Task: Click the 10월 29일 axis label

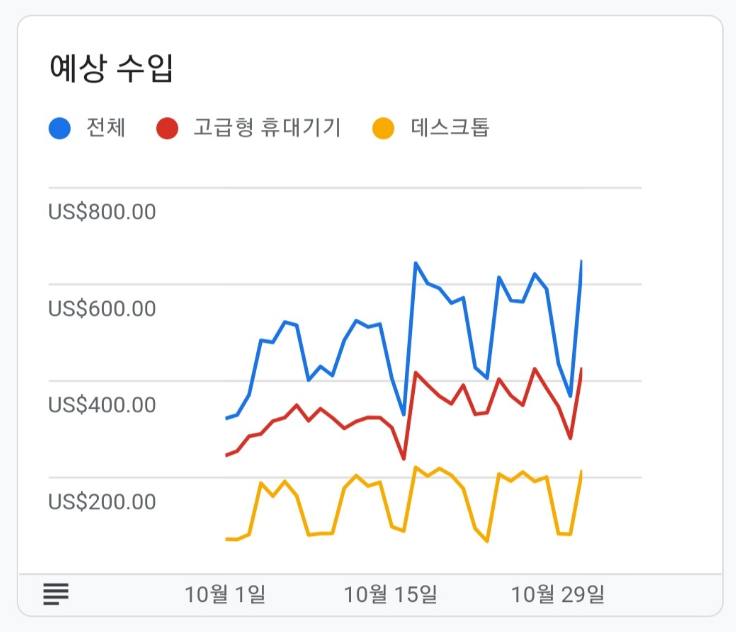Action: tap(558, 594)
